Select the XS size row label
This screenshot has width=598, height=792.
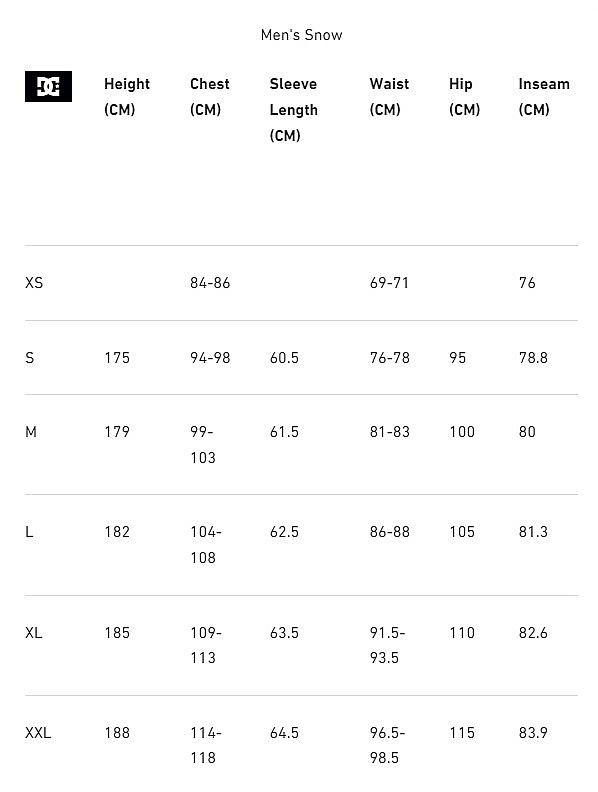[x=34, y=283]
